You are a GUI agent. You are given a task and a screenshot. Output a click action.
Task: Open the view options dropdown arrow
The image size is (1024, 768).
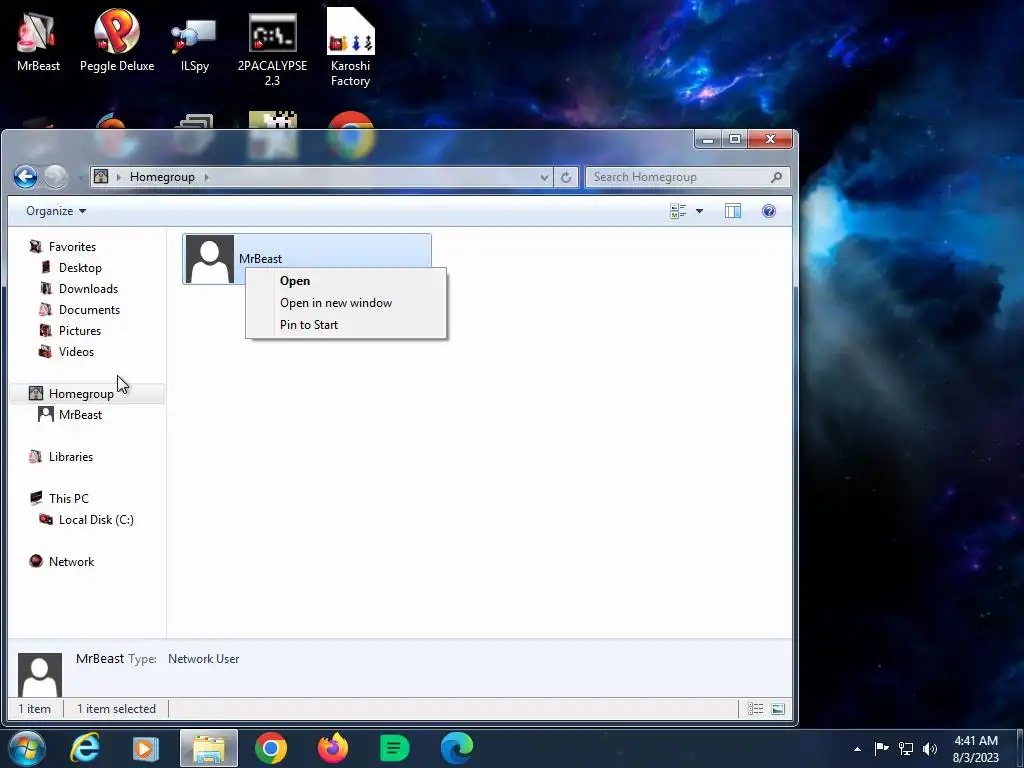click(699, 211)
